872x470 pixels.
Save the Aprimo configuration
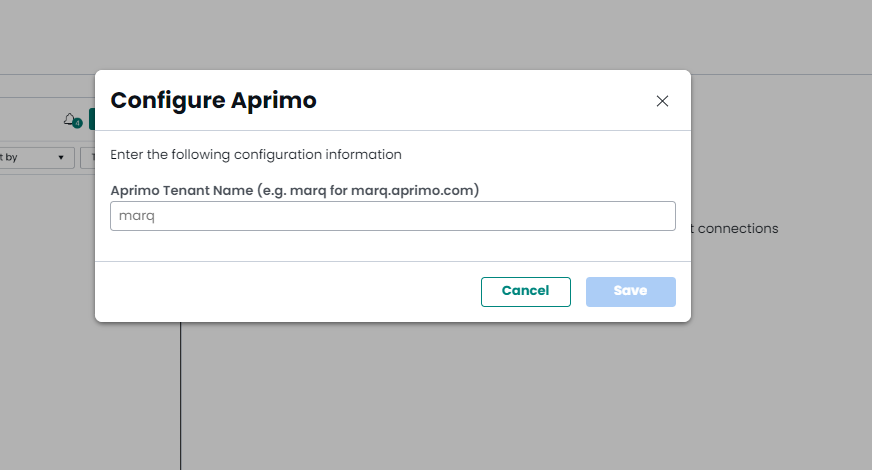click(631, 291)
